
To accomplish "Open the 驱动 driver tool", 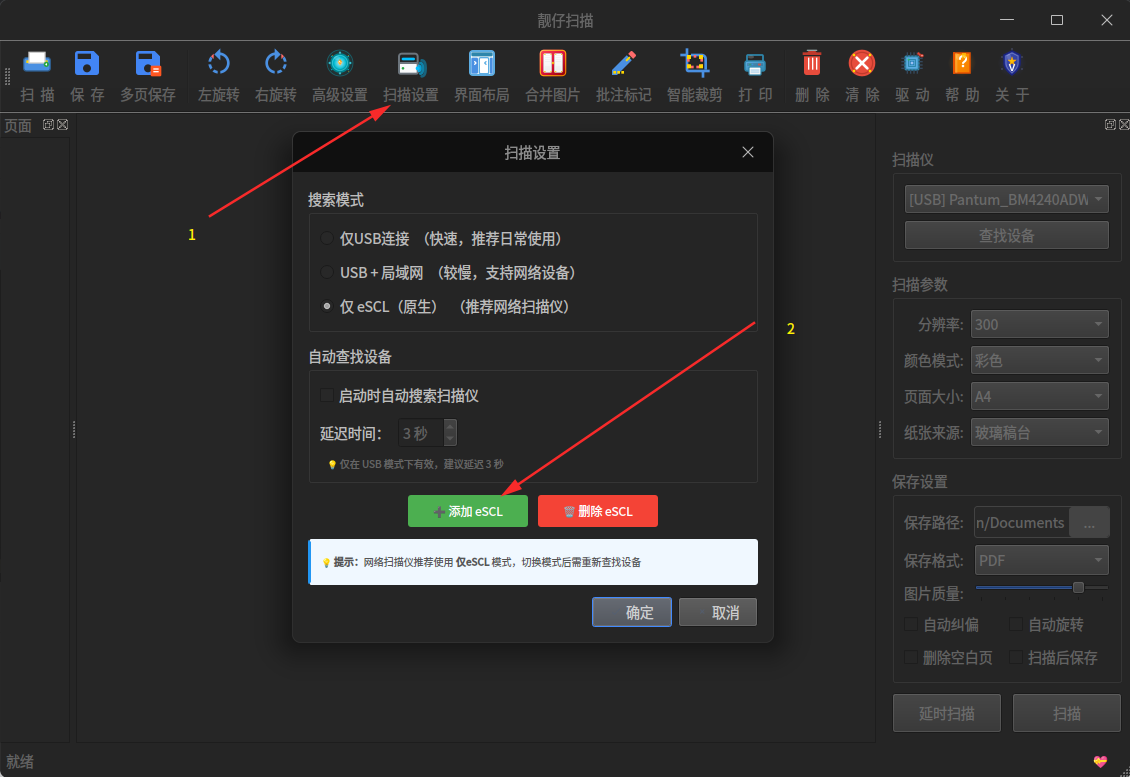I will click(x=912, y=63).
